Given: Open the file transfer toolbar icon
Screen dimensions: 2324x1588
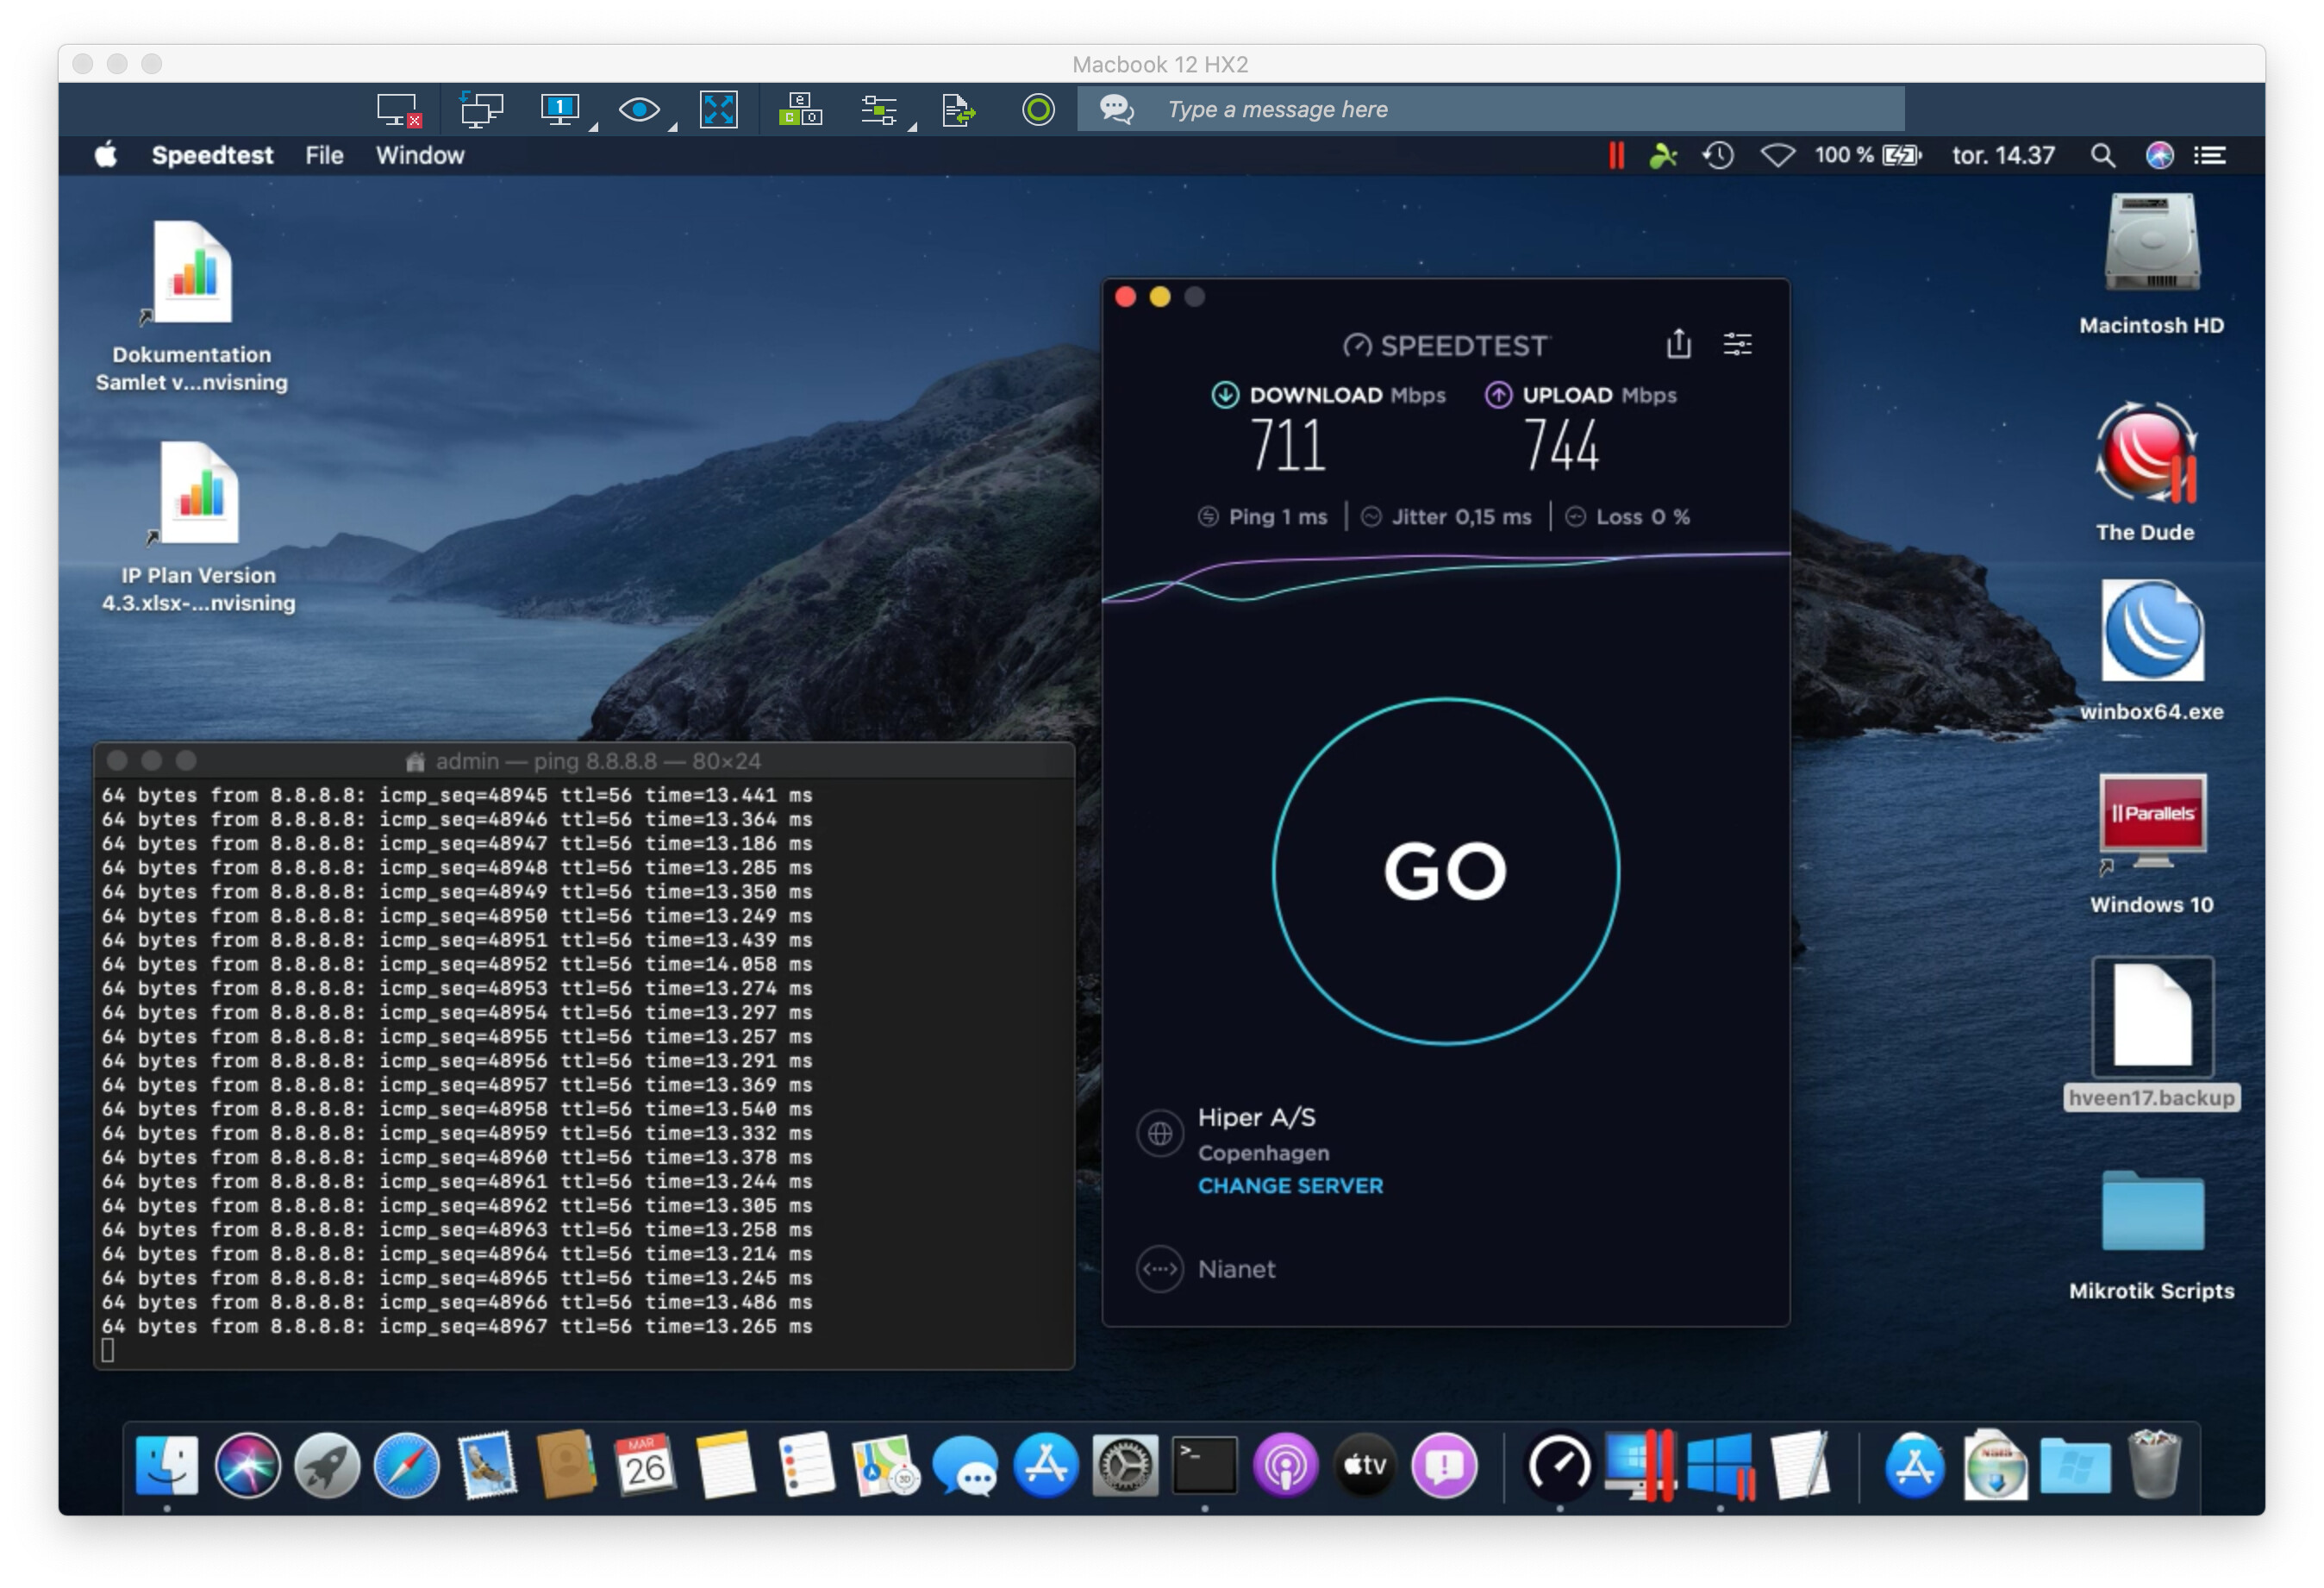Looking at the screenshot, I should point(958,110).
